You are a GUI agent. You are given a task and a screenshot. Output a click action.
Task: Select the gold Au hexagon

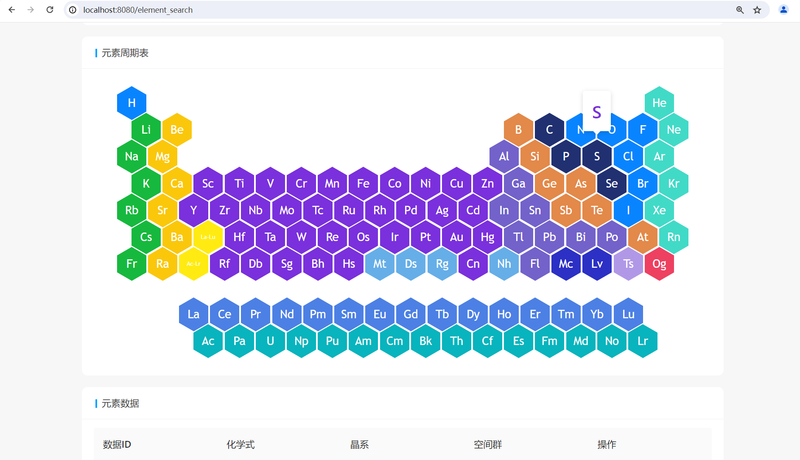pos(456,237)
